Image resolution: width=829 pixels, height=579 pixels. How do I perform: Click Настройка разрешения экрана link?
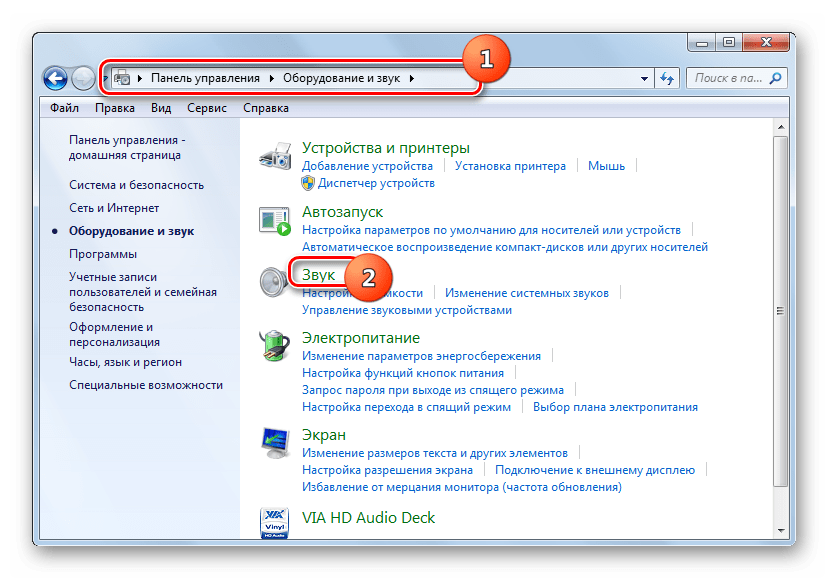click(387, 470)
